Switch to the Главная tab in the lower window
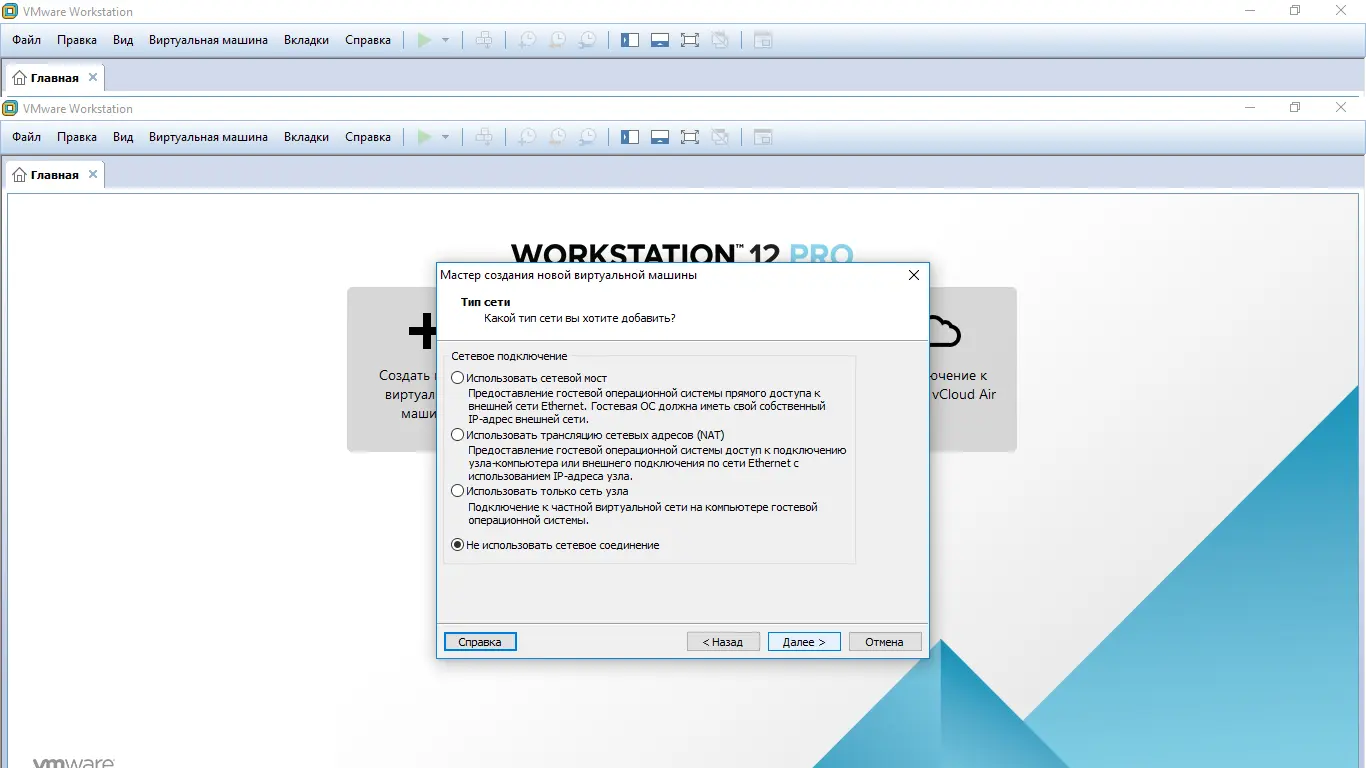The height and width of the screenshot is (768, 1366). click(x=54, y=174)
